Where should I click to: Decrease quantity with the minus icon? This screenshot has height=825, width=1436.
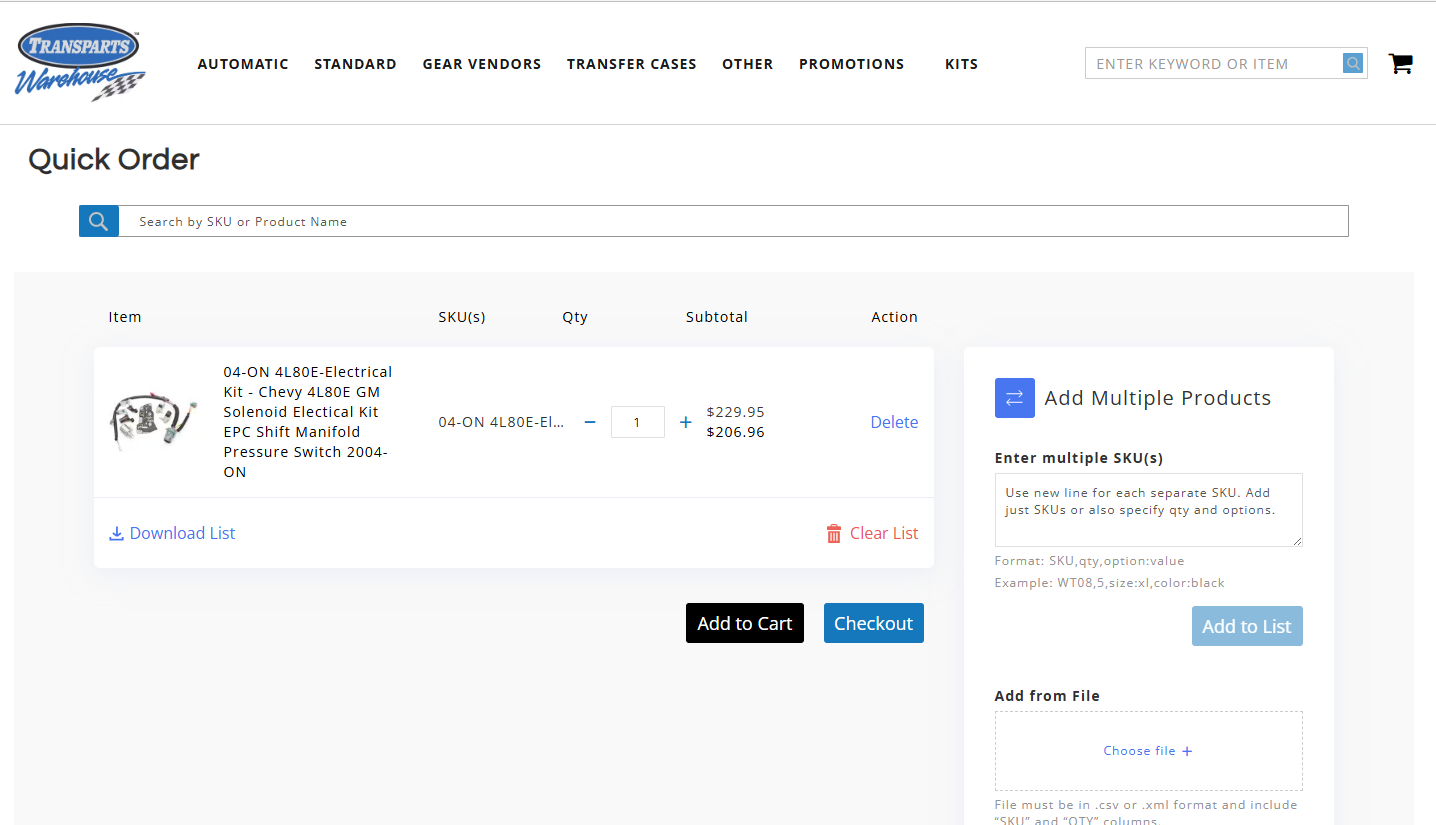point(590,422)
